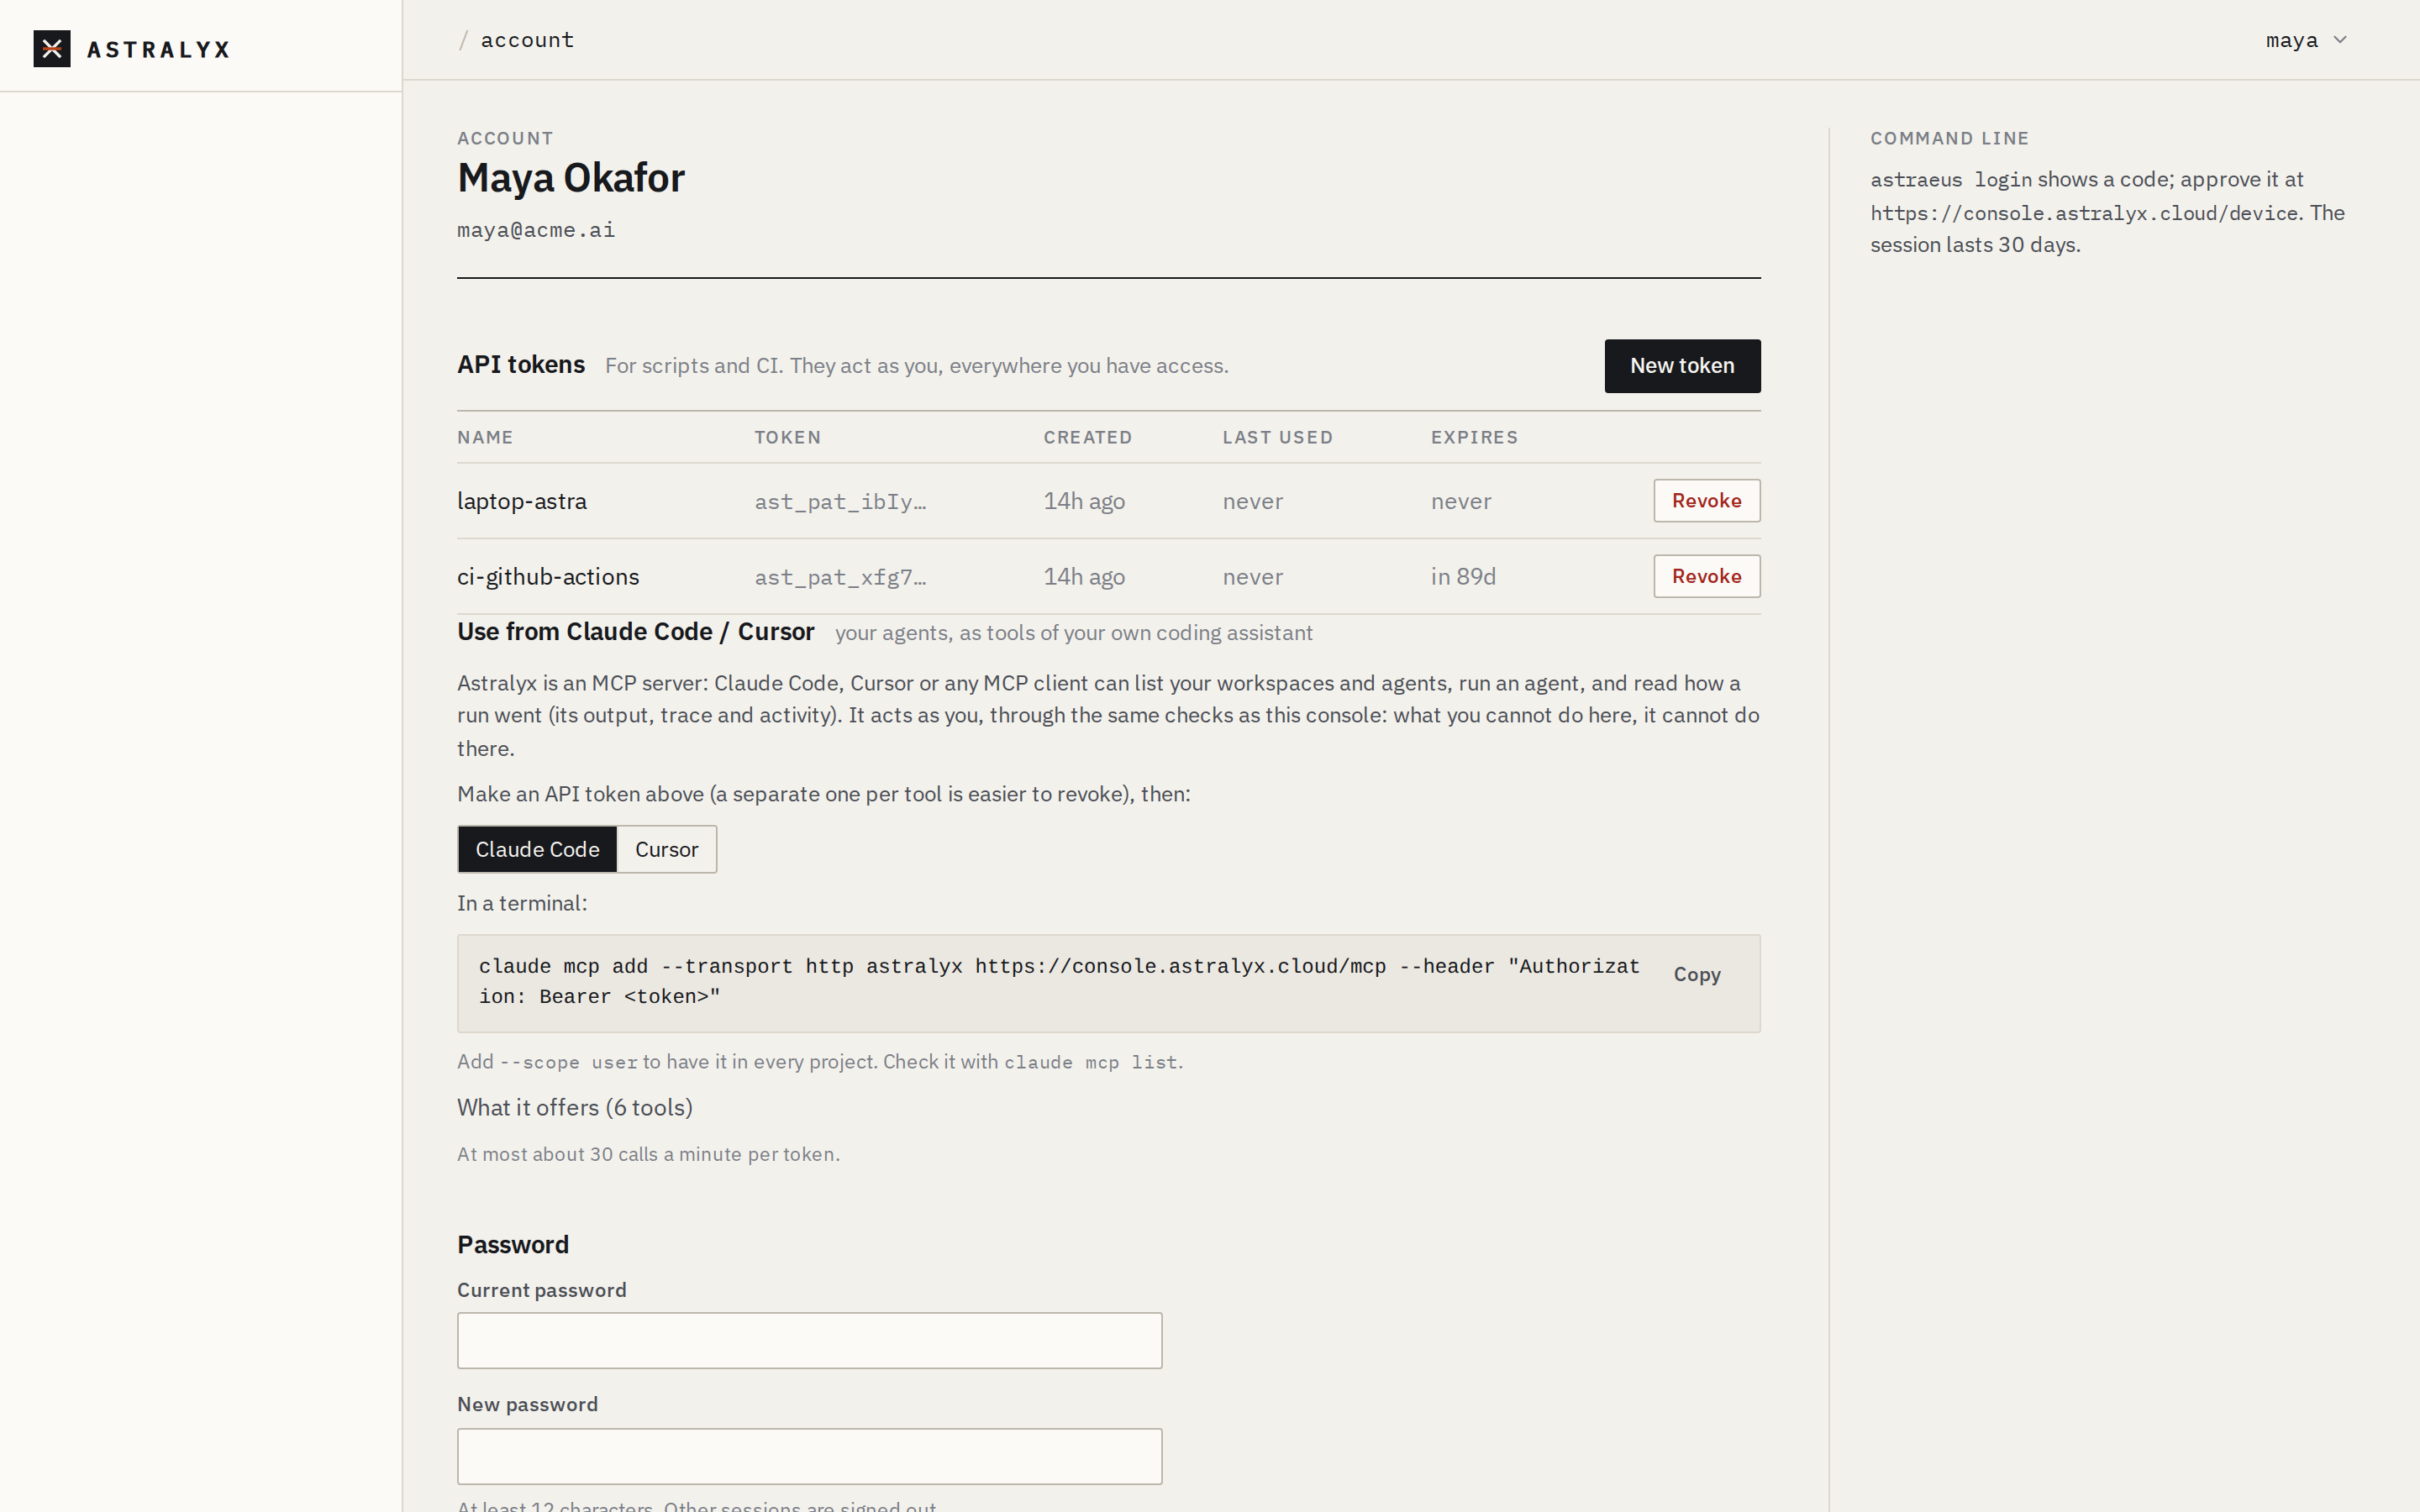The height and width of the screenshot is (1512, 2420).
Task: Open the maya user menu chevron
Action: (2340, 40)
